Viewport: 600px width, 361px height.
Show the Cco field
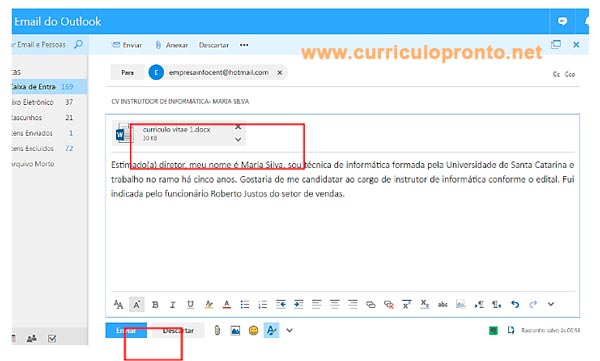(570, 74)
